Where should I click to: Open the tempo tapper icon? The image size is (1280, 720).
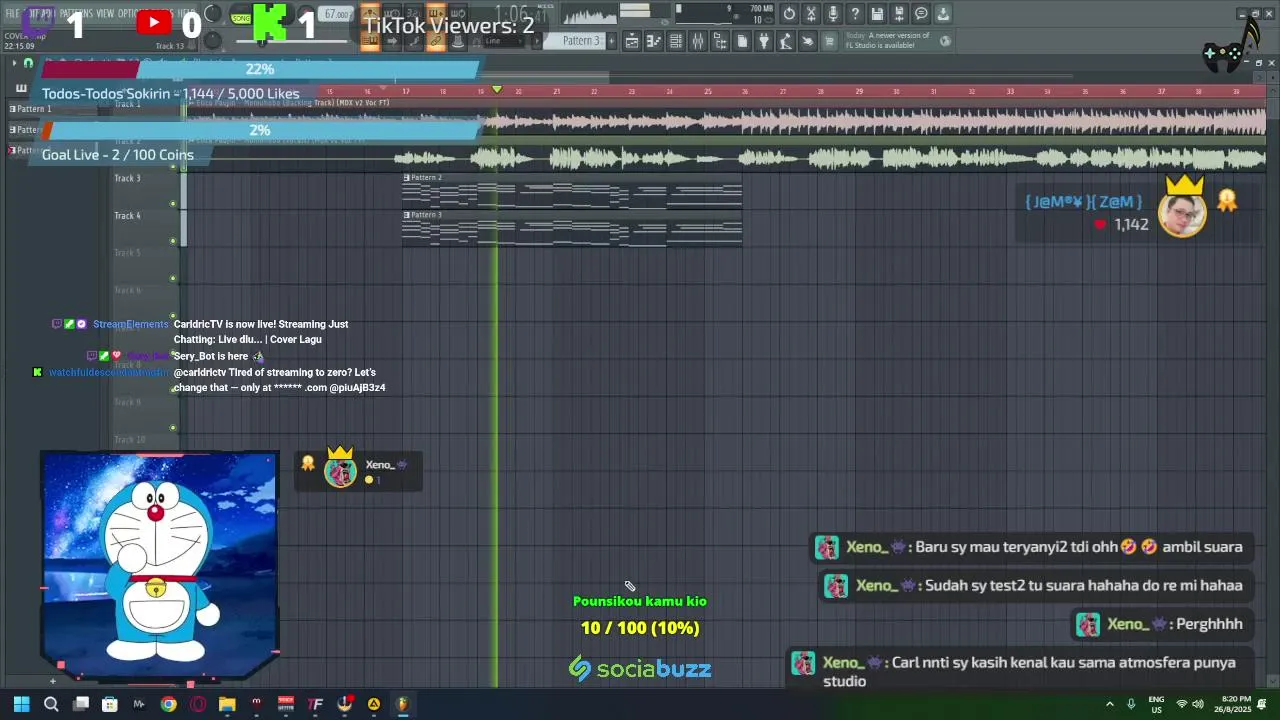coord(787,41)
